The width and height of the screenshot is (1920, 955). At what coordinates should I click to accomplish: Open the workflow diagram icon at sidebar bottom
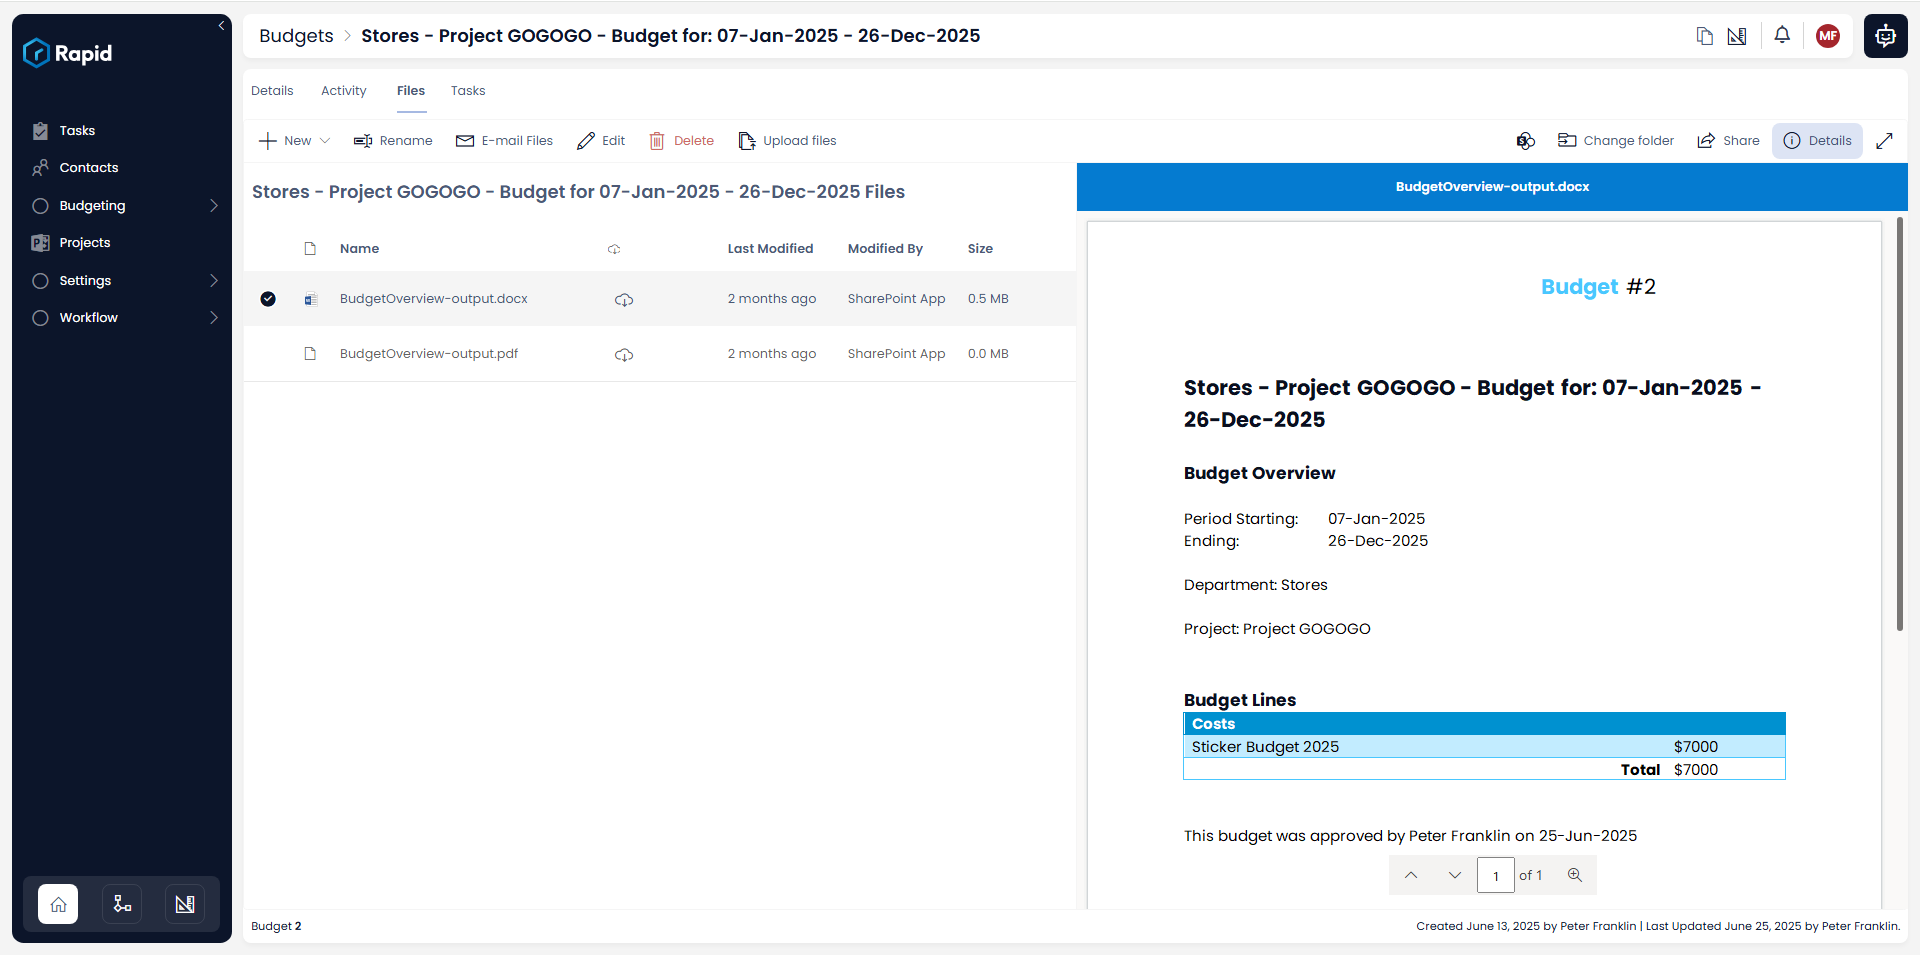(122, 904)
